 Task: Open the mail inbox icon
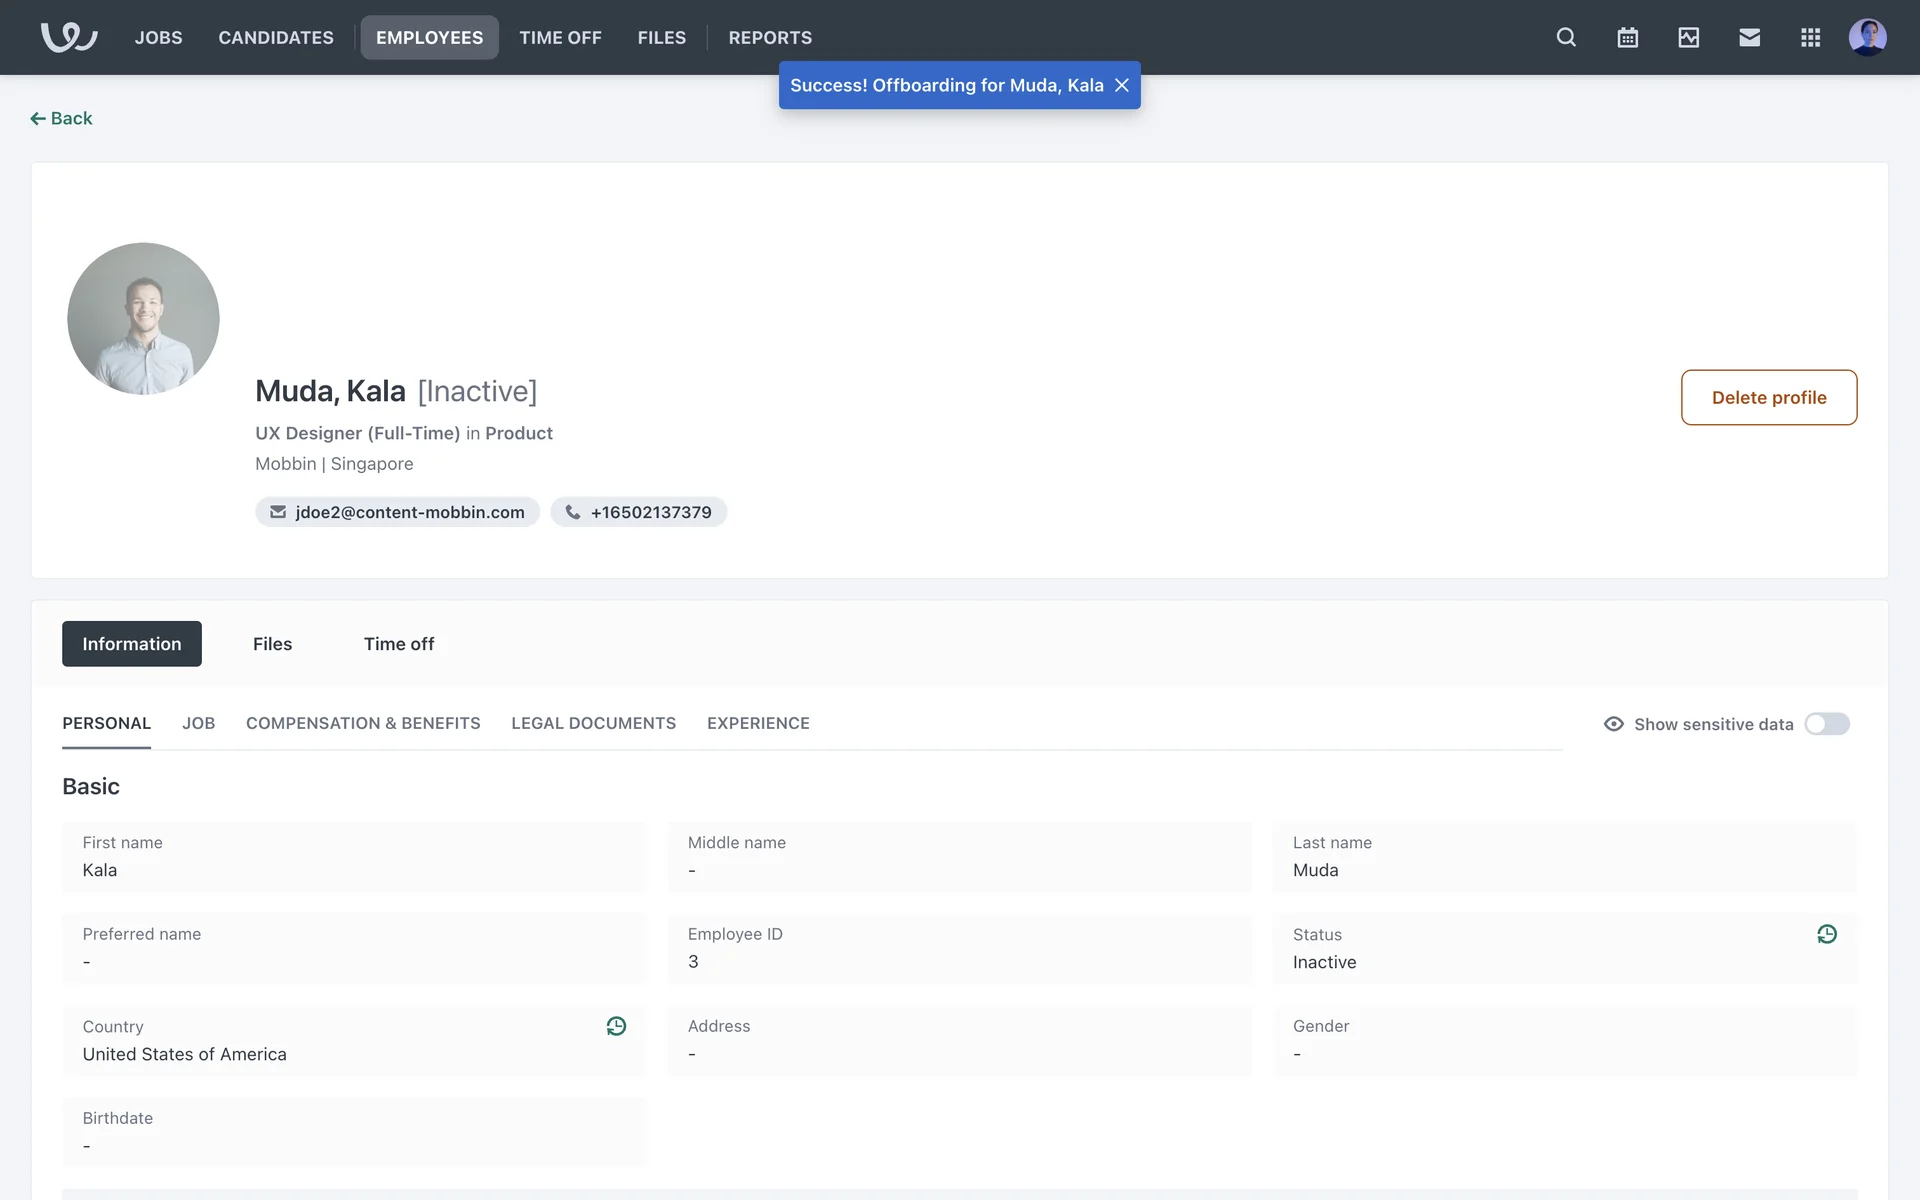pyautogui.click(x=1749, y=37)
